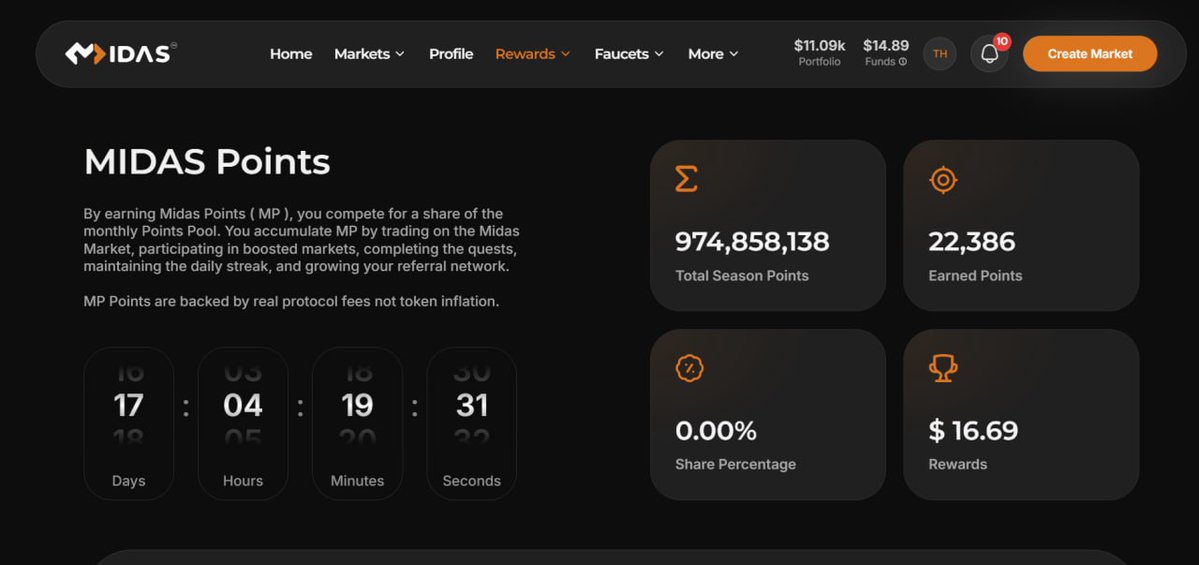Click the Earned Points label
The image size is (1199, 565).
click(x=975, y=275)
